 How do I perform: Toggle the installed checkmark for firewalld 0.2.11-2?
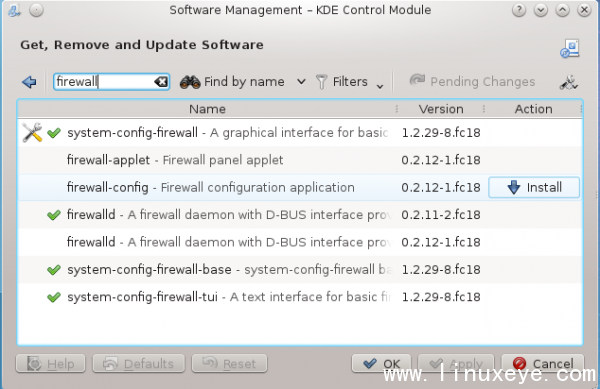pyautogui.click(x=54, y=215)
